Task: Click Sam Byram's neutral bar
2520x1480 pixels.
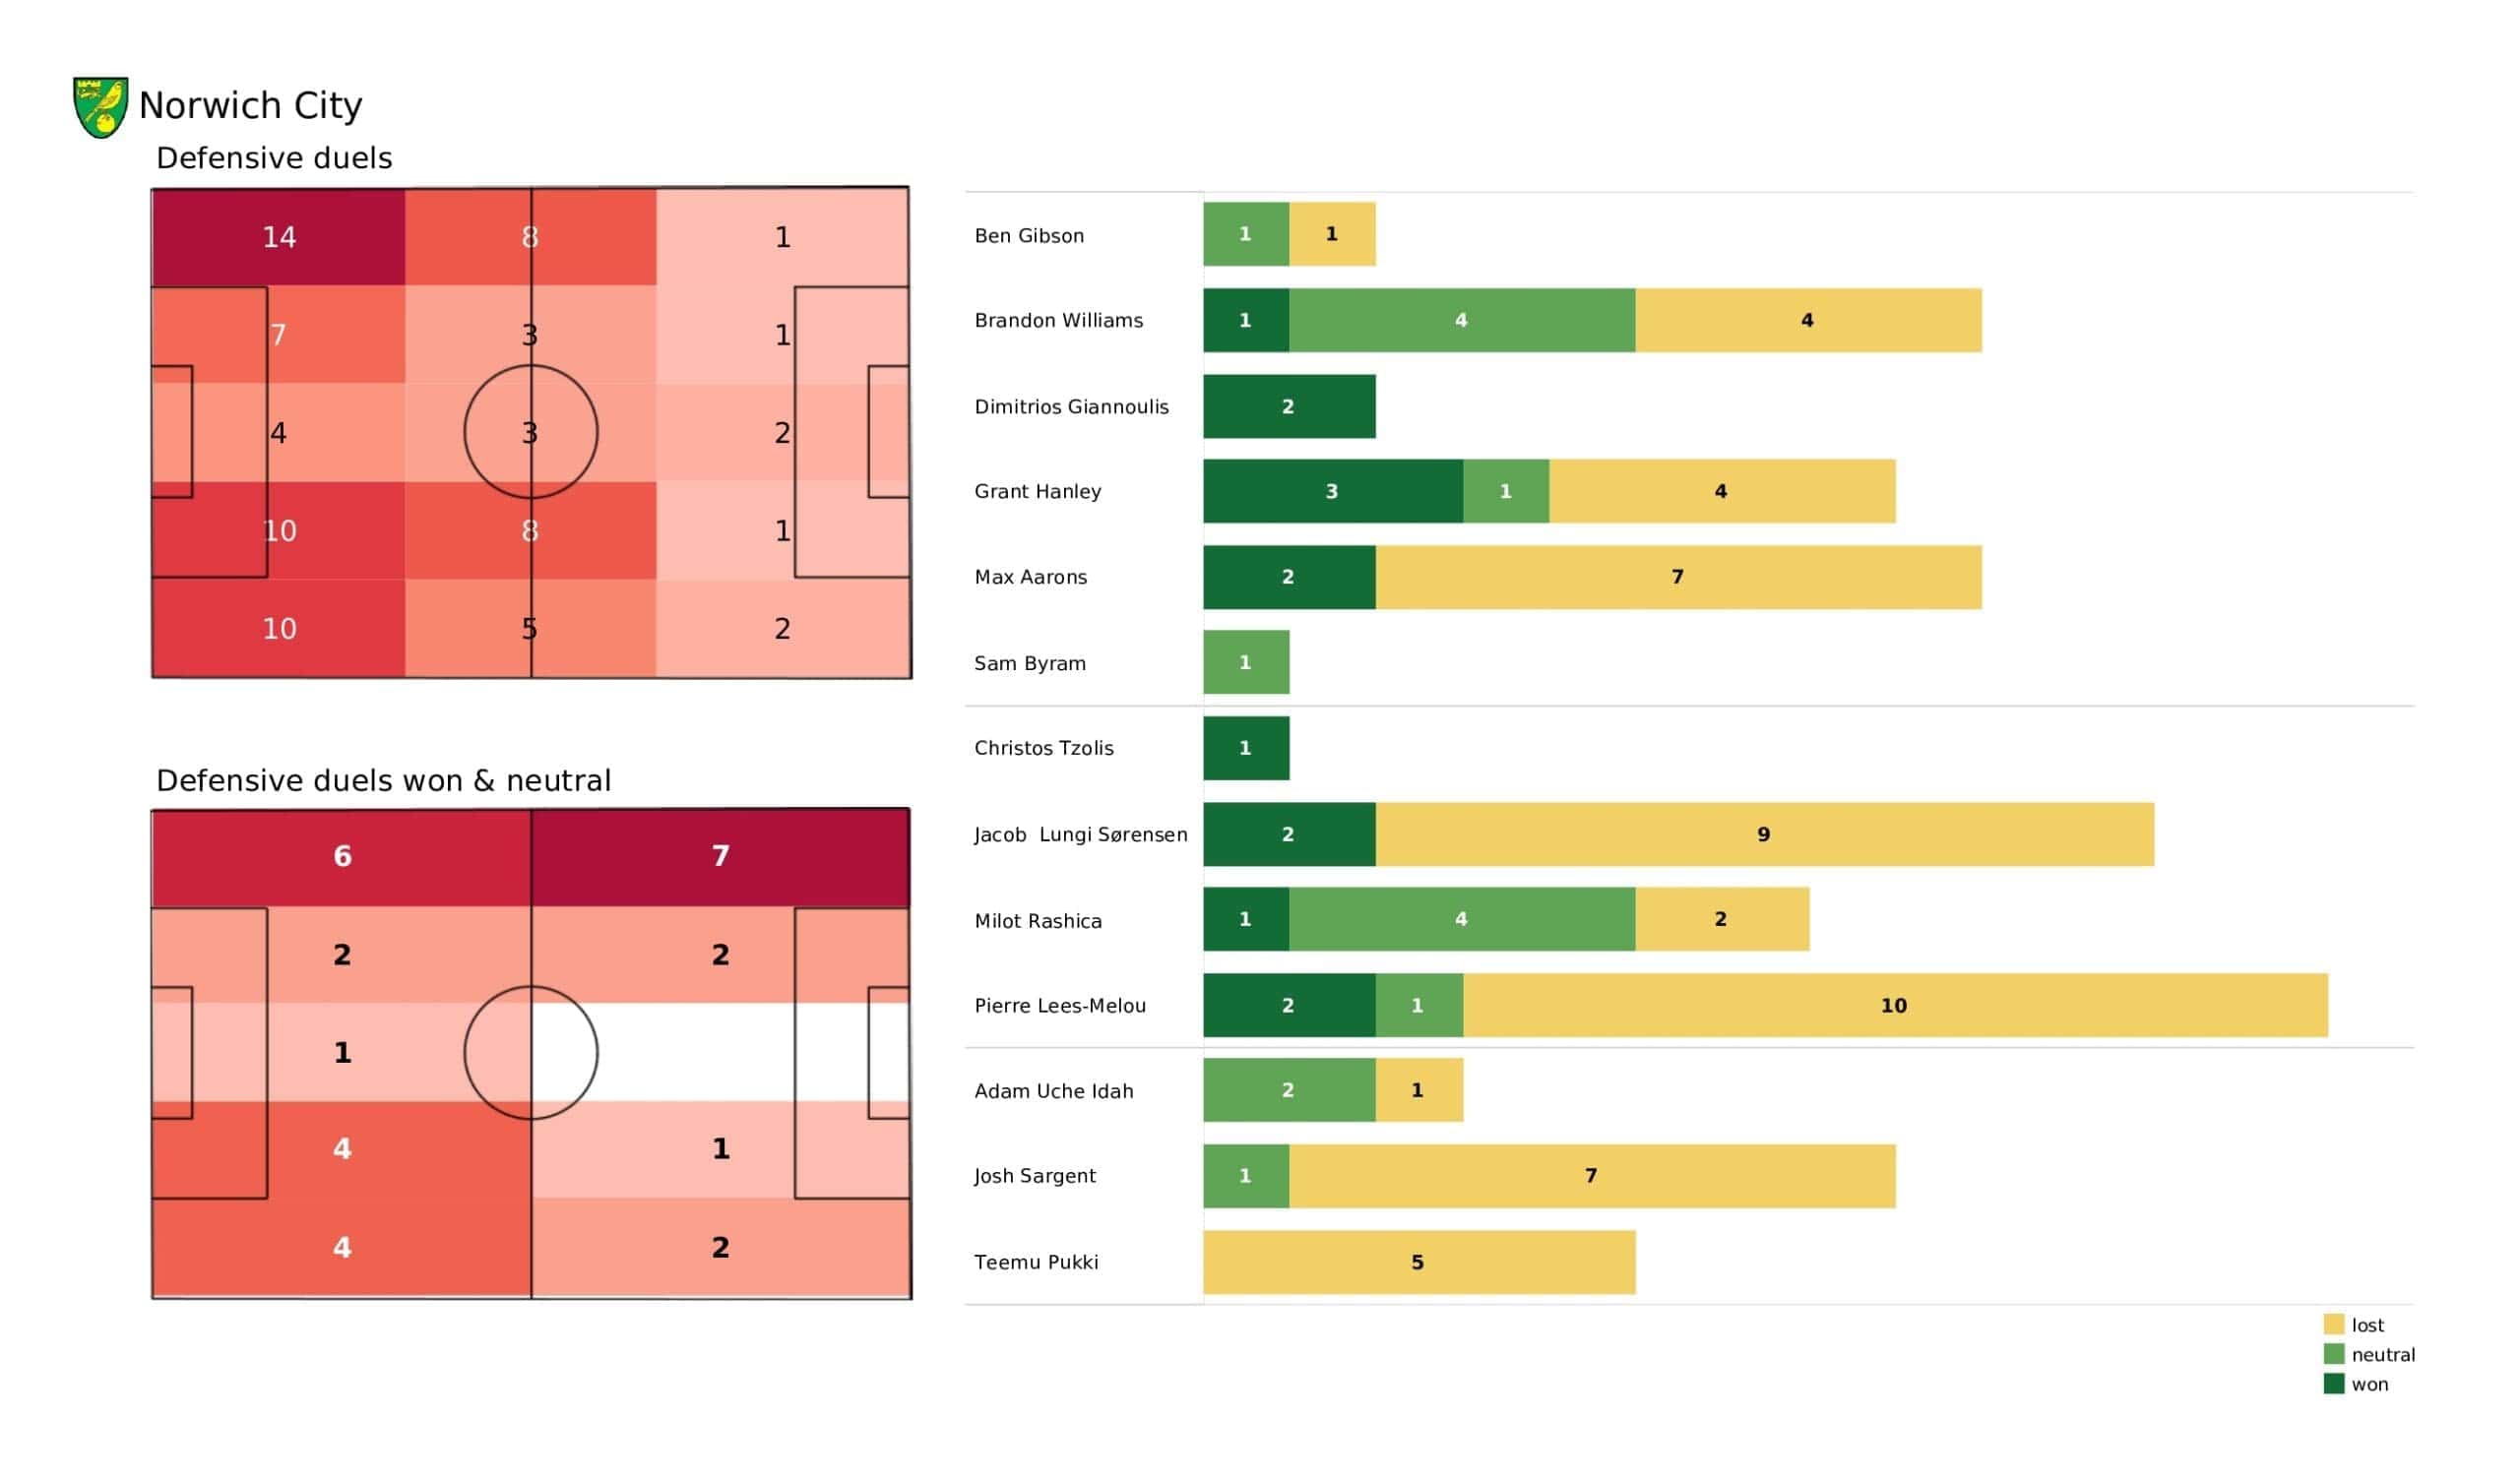Action: click(x=1245, y=662)
